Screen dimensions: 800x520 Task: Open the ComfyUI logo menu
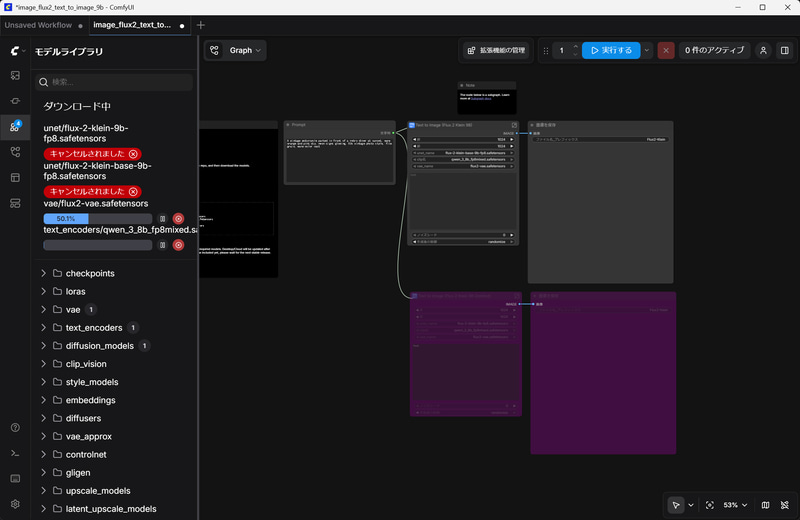[17, 51]
